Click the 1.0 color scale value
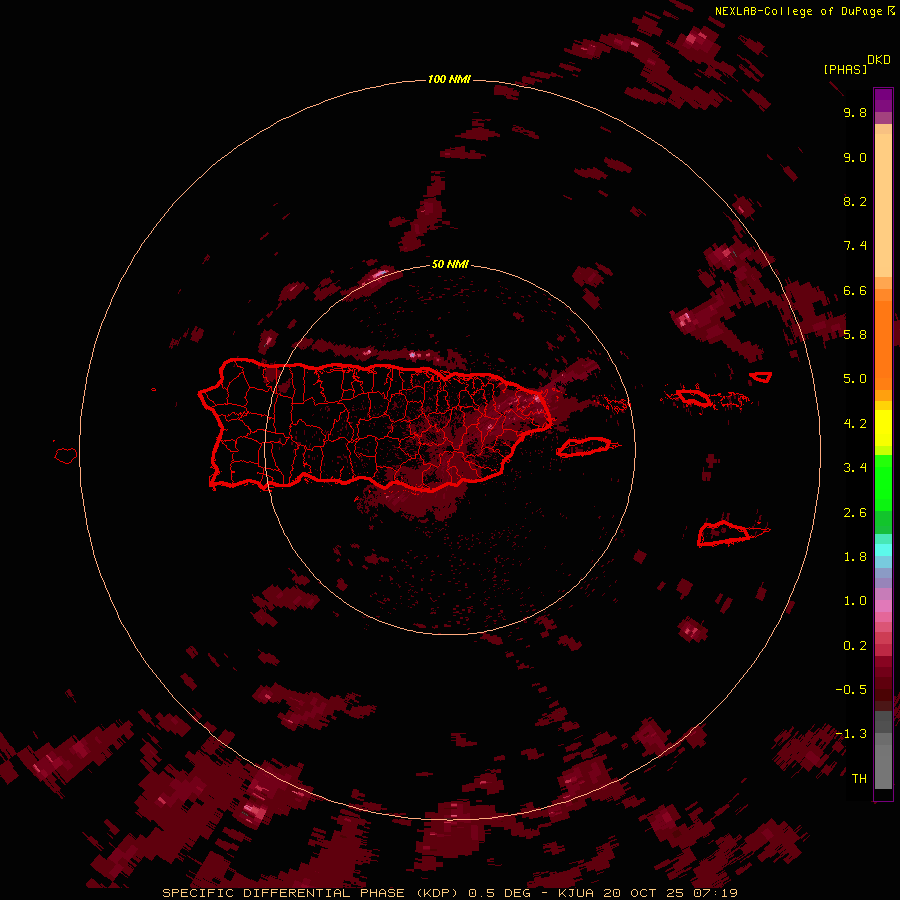900x900 pixels. click(855, 601)
